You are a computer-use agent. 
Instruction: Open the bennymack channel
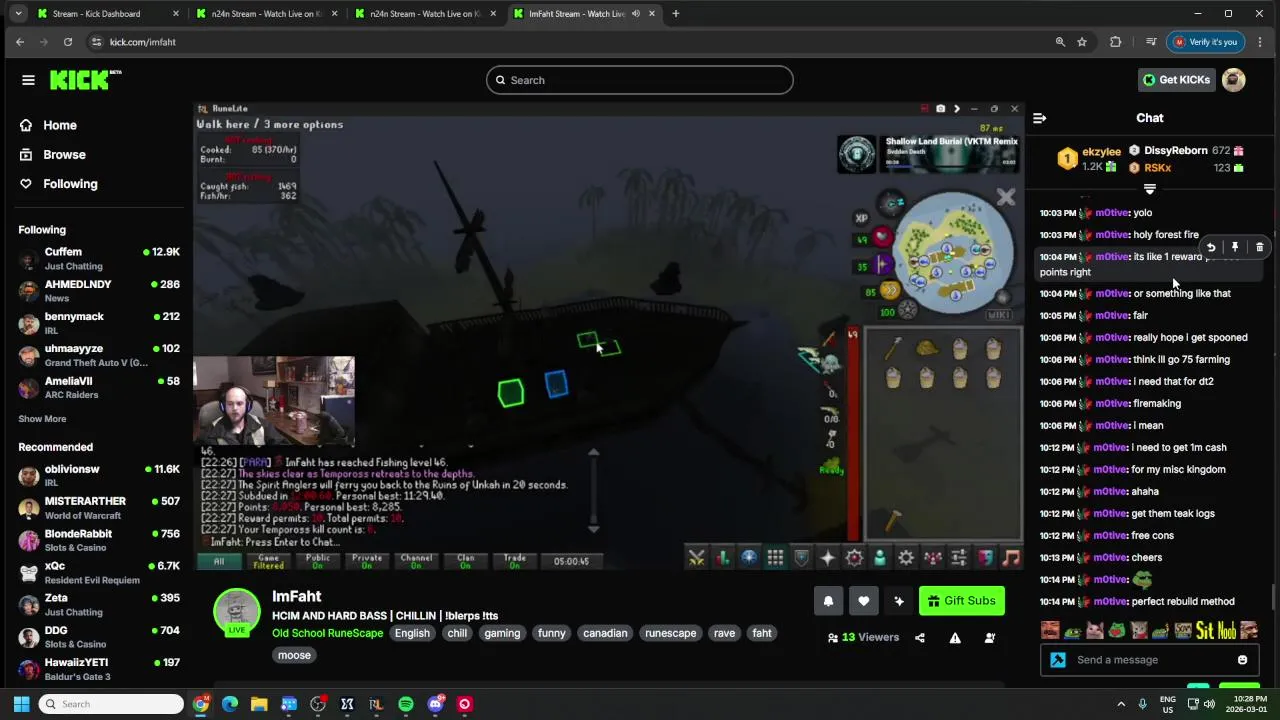[98, 324]
